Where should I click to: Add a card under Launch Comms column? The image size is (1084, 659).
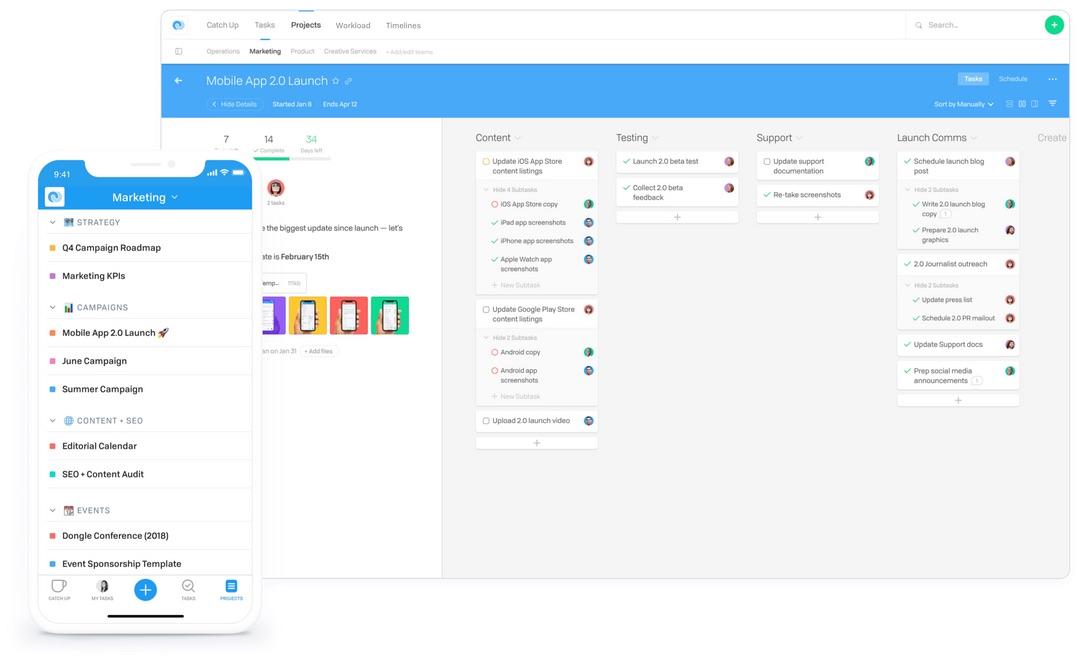(958, 400)
